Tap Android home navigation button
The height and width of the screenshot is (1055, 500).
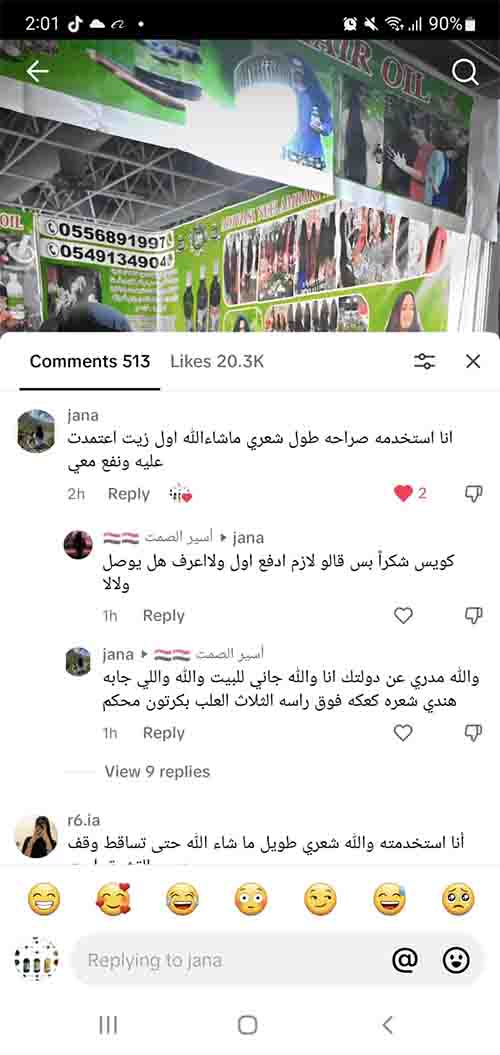[248, 1025]
